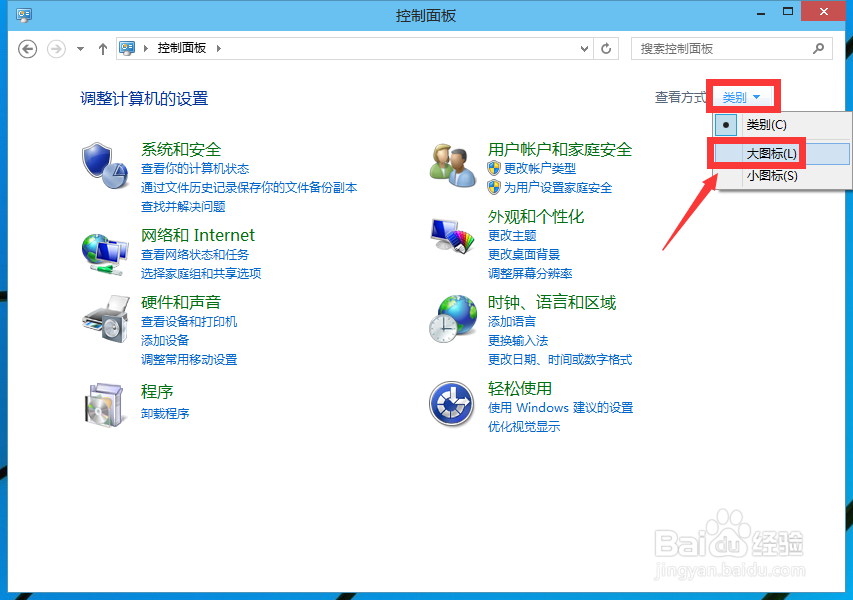Click the Back arrow button

pyautogui.click(x=27, y=49)
